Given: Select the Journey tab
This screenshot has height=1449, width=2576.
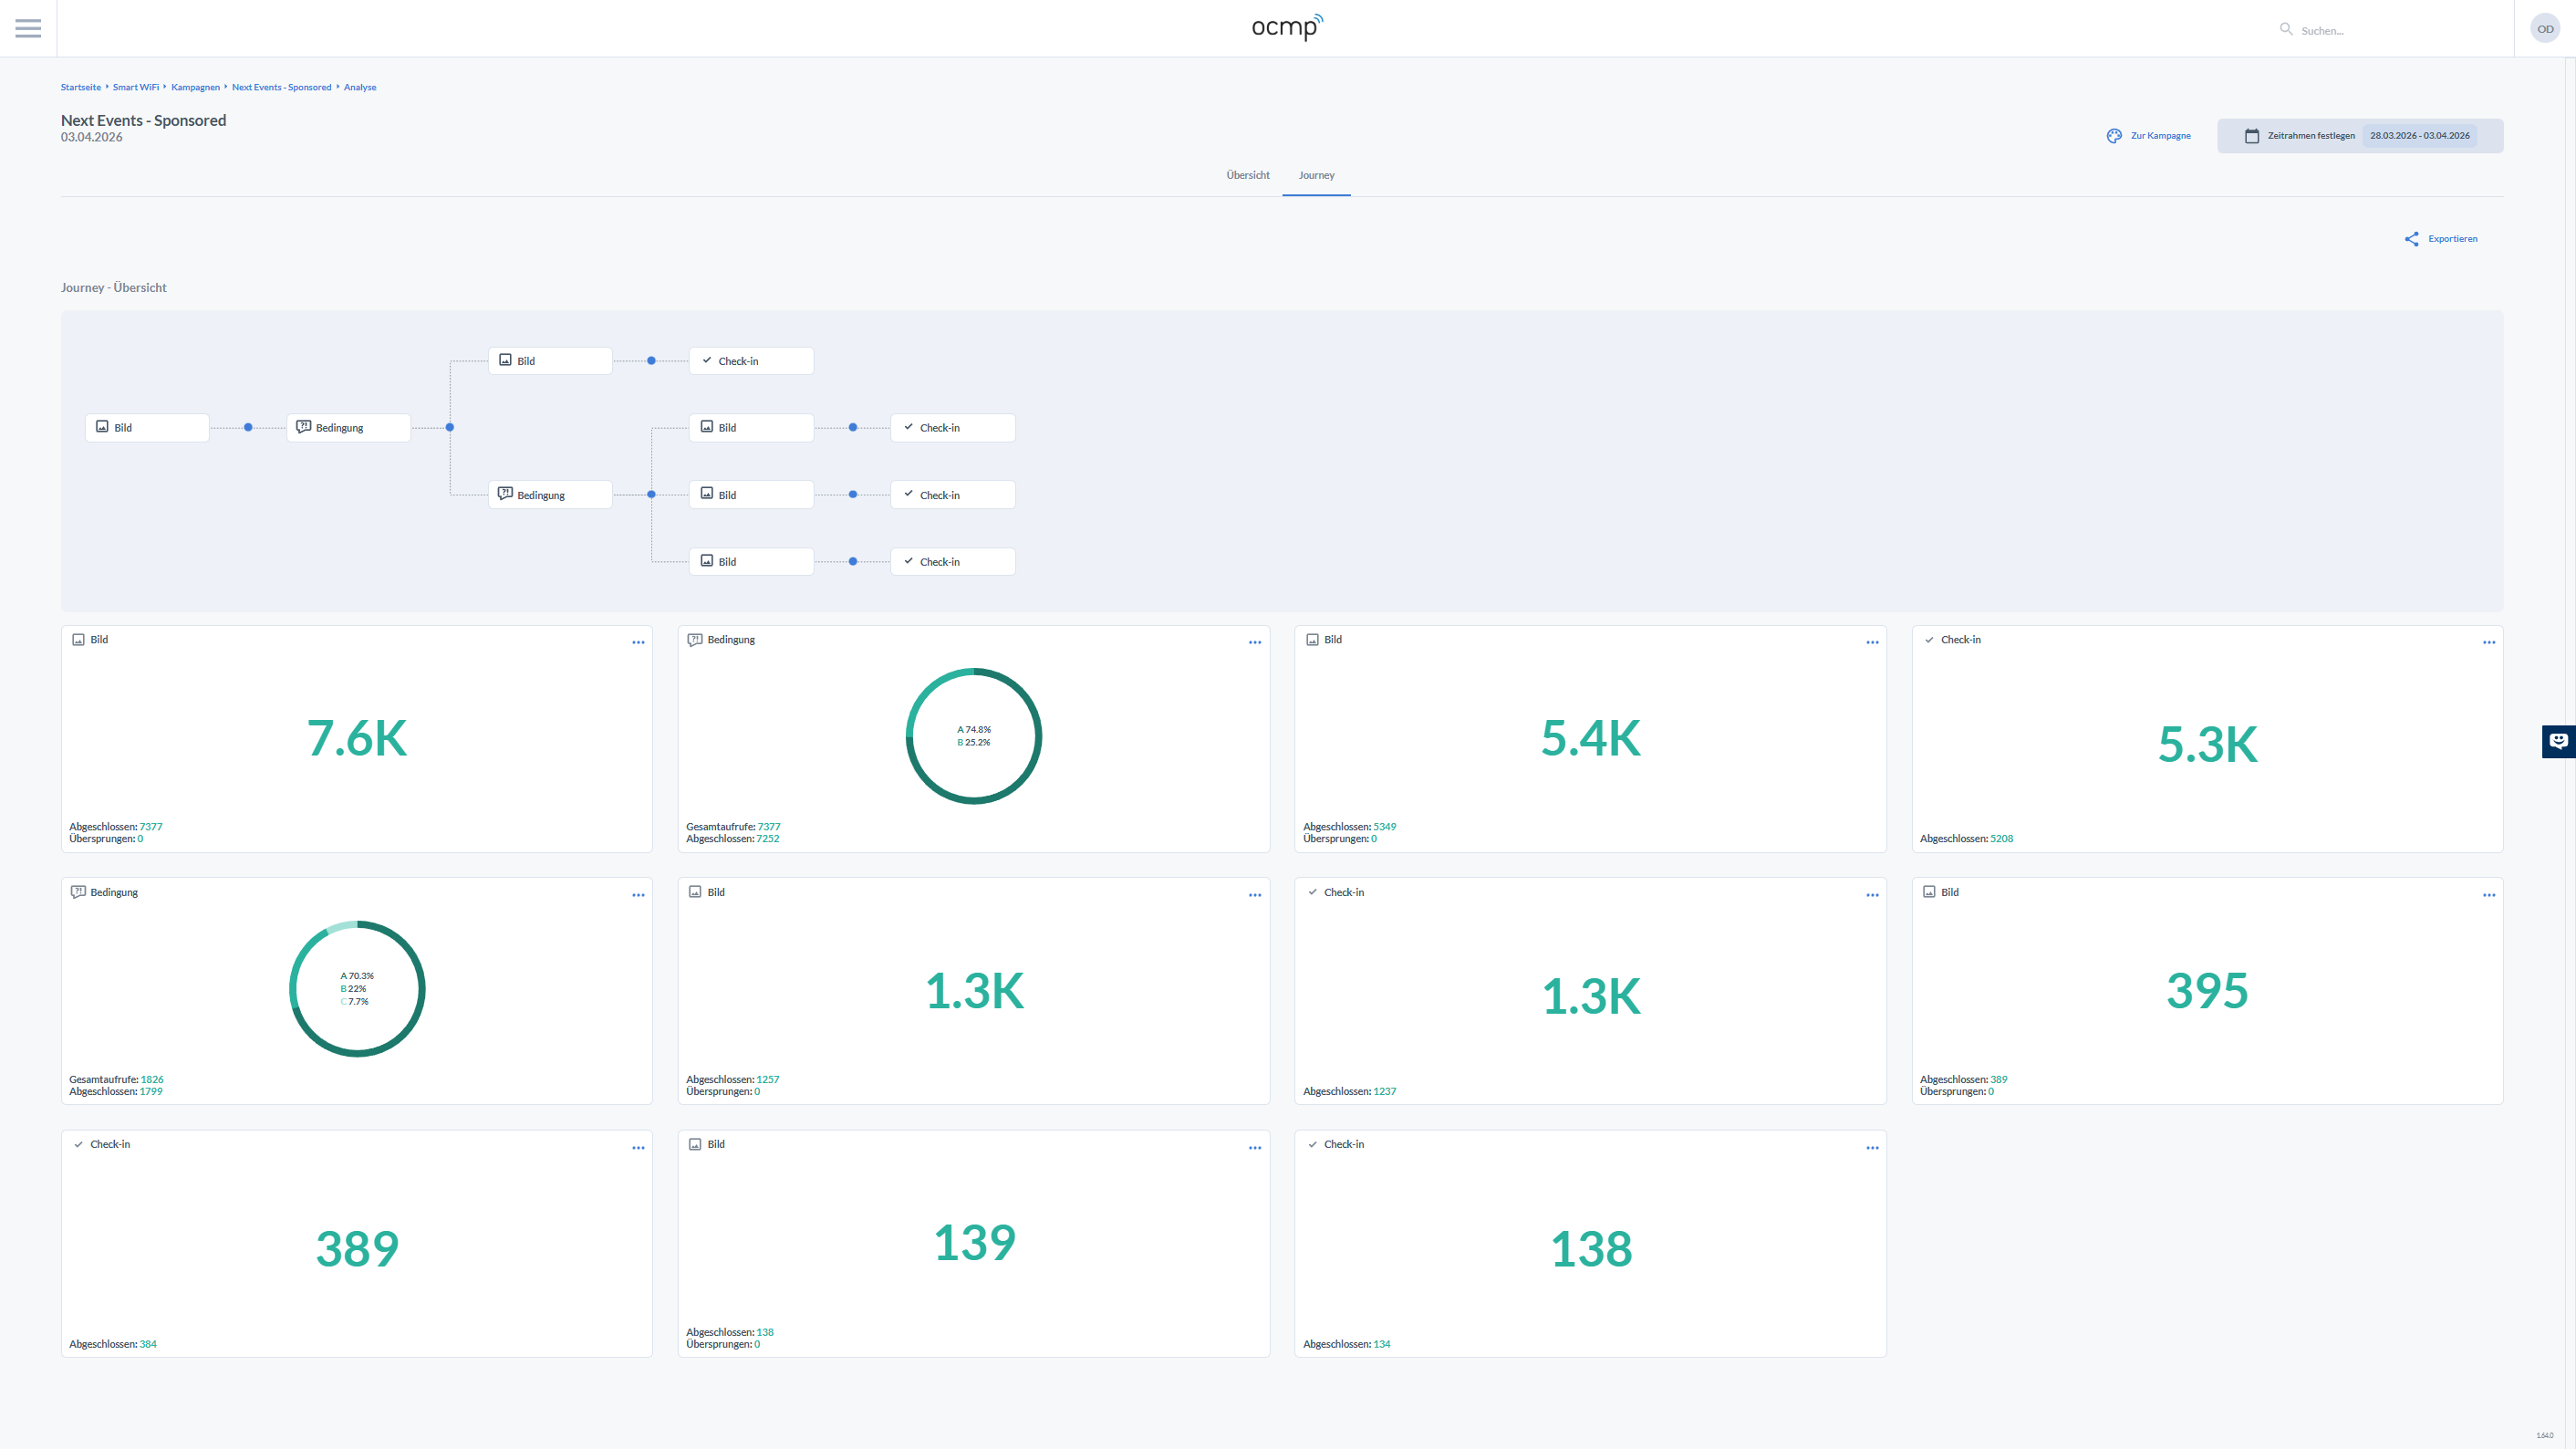Looking at the screenshot, I should 1316,175.
